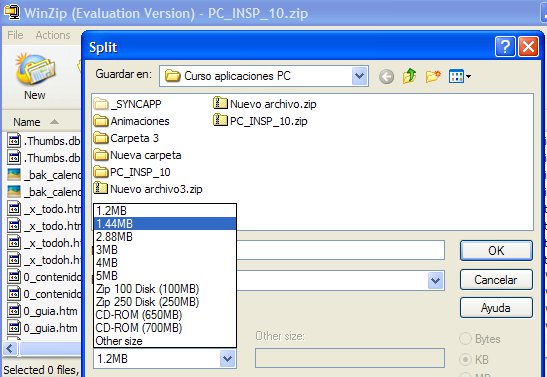Image resolution: width=547 pixels, height=377 pixels.
Task: Select PC_INSP_10.zip file in dialog
Action: click(x=260, y=121)
